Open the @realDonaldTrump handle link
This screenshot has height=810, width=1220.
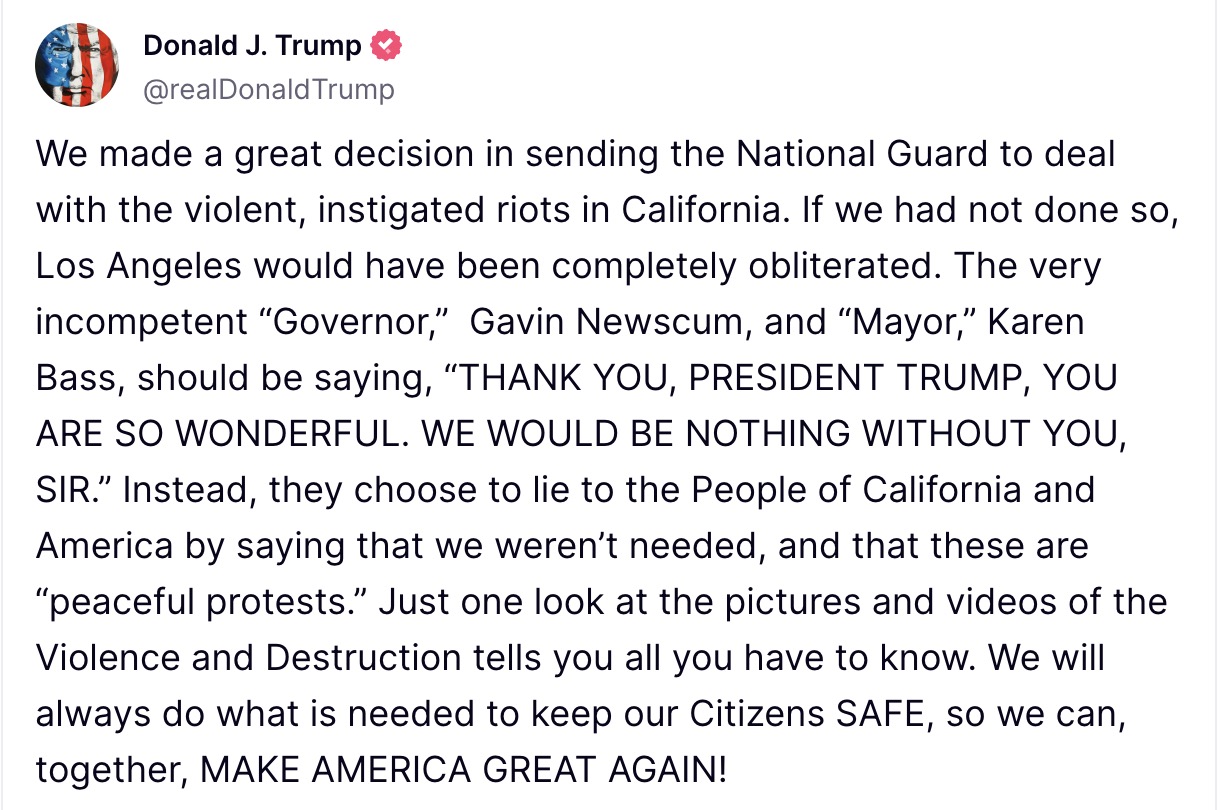[x=269, y=90]
